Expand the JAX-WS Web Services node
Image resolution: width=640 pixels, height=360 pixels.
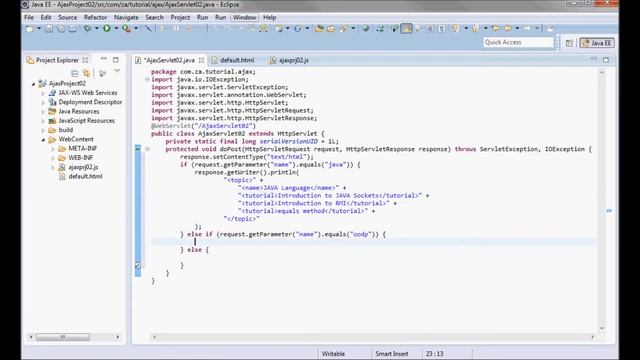tap(43, 93)
